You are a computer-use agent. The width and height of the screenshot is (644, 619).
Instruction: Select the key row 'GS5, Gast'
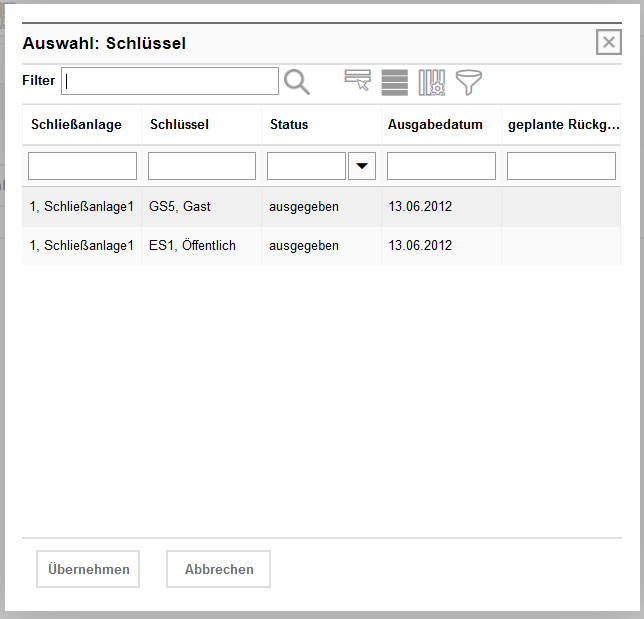[x=321, y=207]
